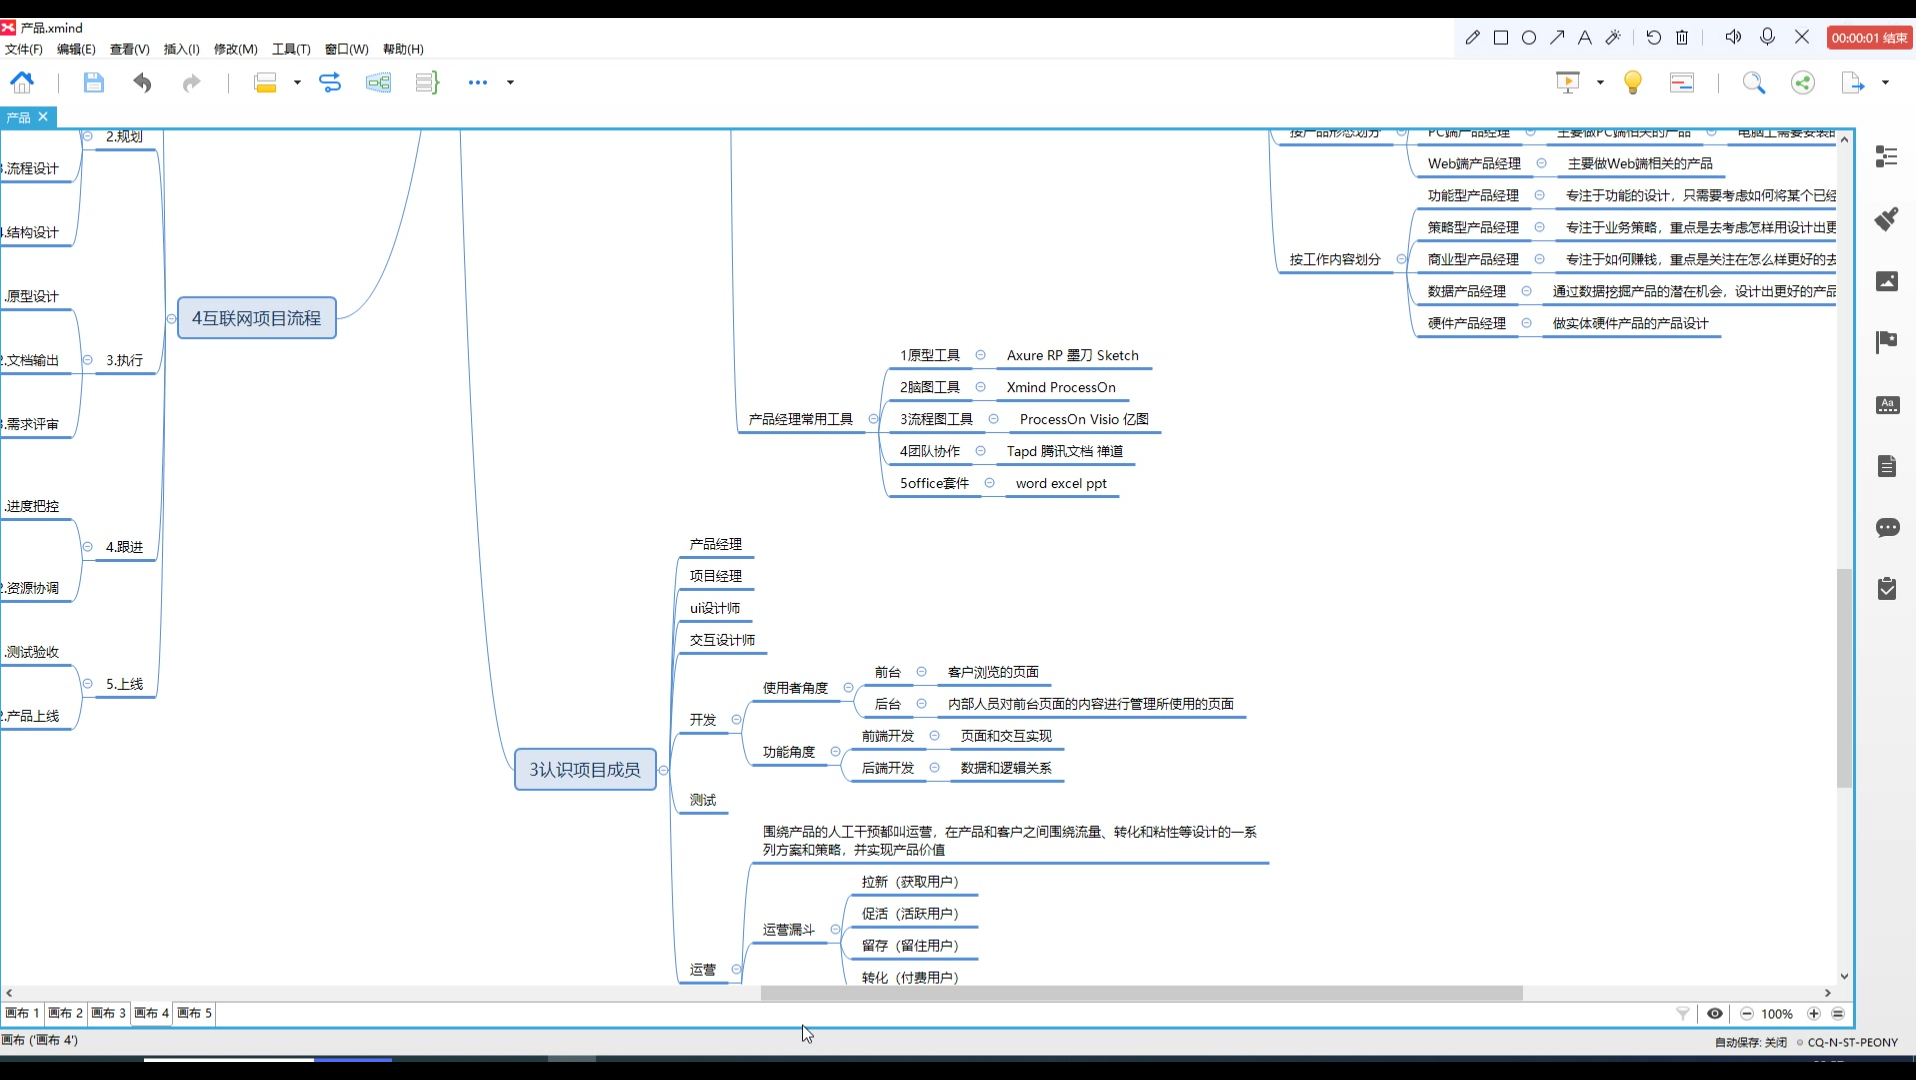Switch to the 画布 1 sheet tab
This screenshot has width=1916, height=1080.
[22, 1013]
